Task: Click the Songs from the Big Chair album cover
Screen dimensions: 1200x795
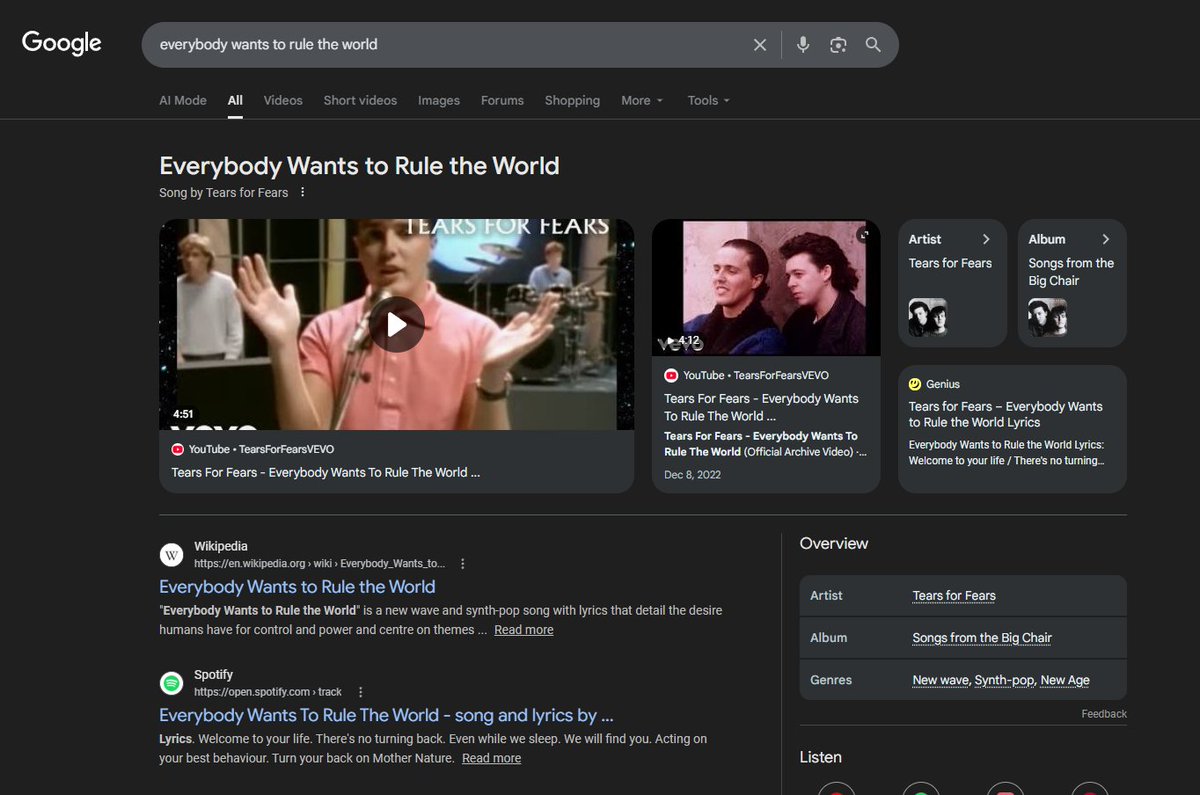Action: 1047,317
